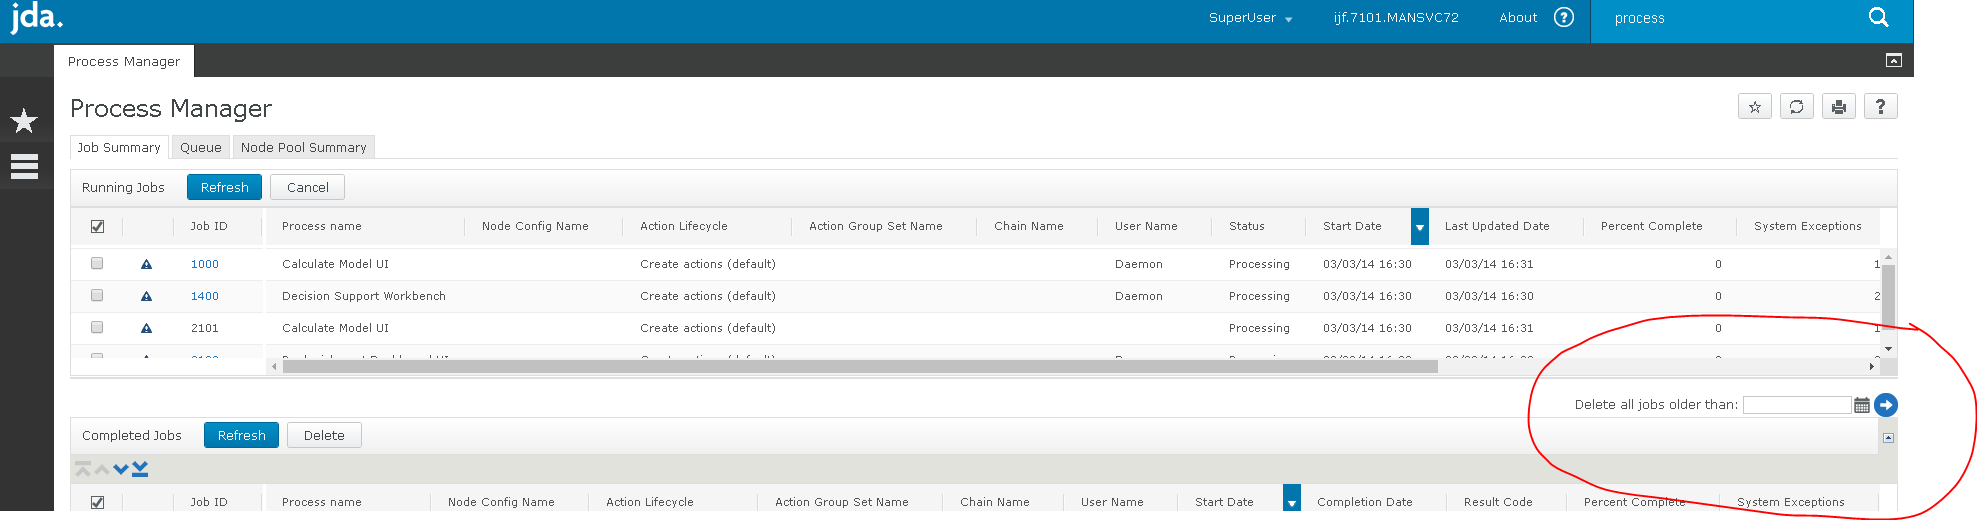Click Percent Complete header in Running Jobs
Screen dimensions: 1977x520
click(1651, 227)
